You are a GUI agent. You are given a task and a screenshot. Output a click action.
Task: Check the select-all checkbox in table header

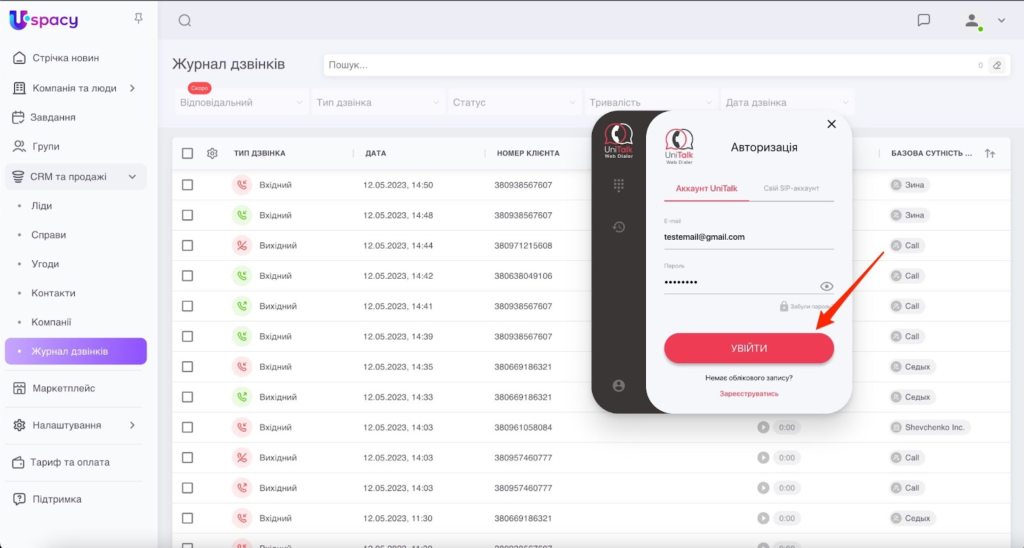pyautogui.click(x=187, y=153)
